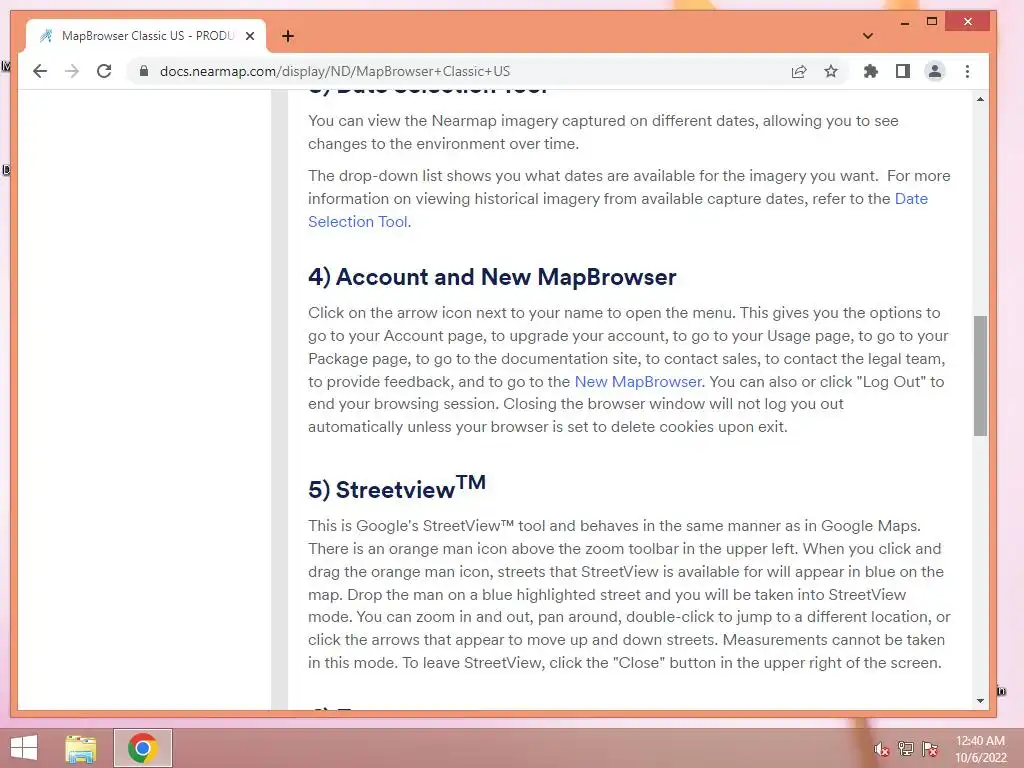
Task: Click the '4) Account and New MapBrowser' heading
Action: click(492, 277)
